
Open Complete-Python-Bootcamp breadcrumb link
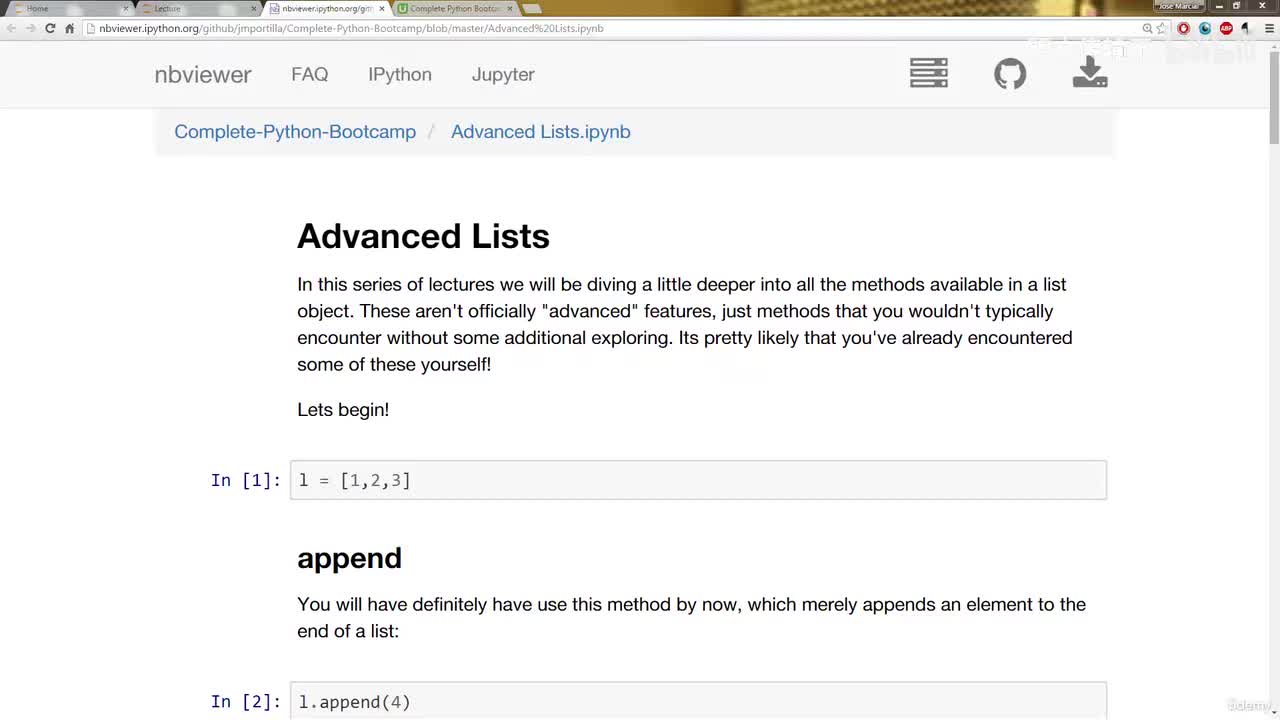pyautogui.click(x=295, y=132)
